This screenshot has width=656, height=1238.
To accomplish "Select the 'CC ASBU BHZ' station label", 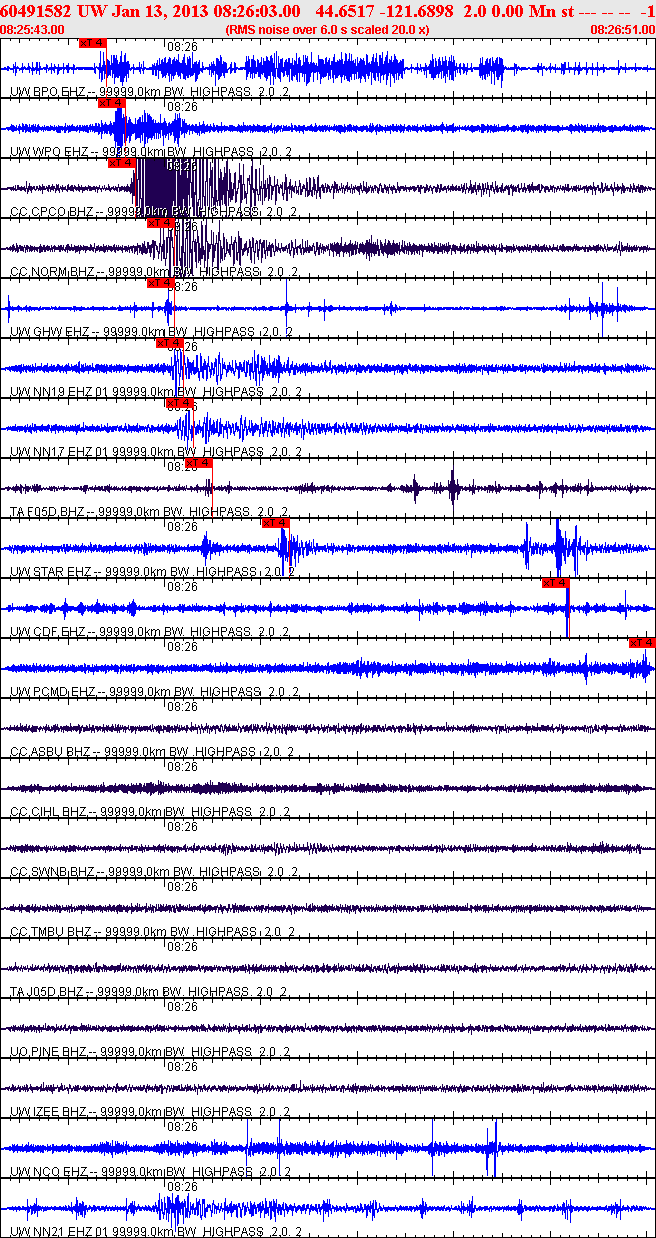I will (51, 752).
